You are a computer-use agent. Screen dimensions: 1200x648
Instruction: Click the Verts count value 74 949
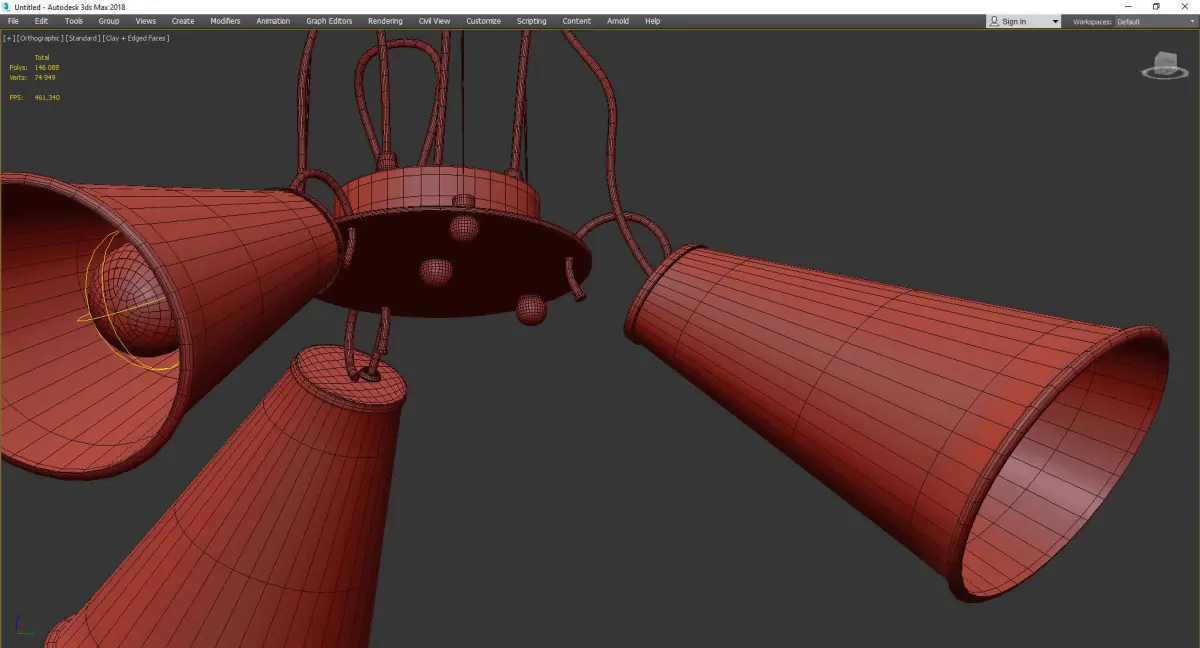point(45,76)
